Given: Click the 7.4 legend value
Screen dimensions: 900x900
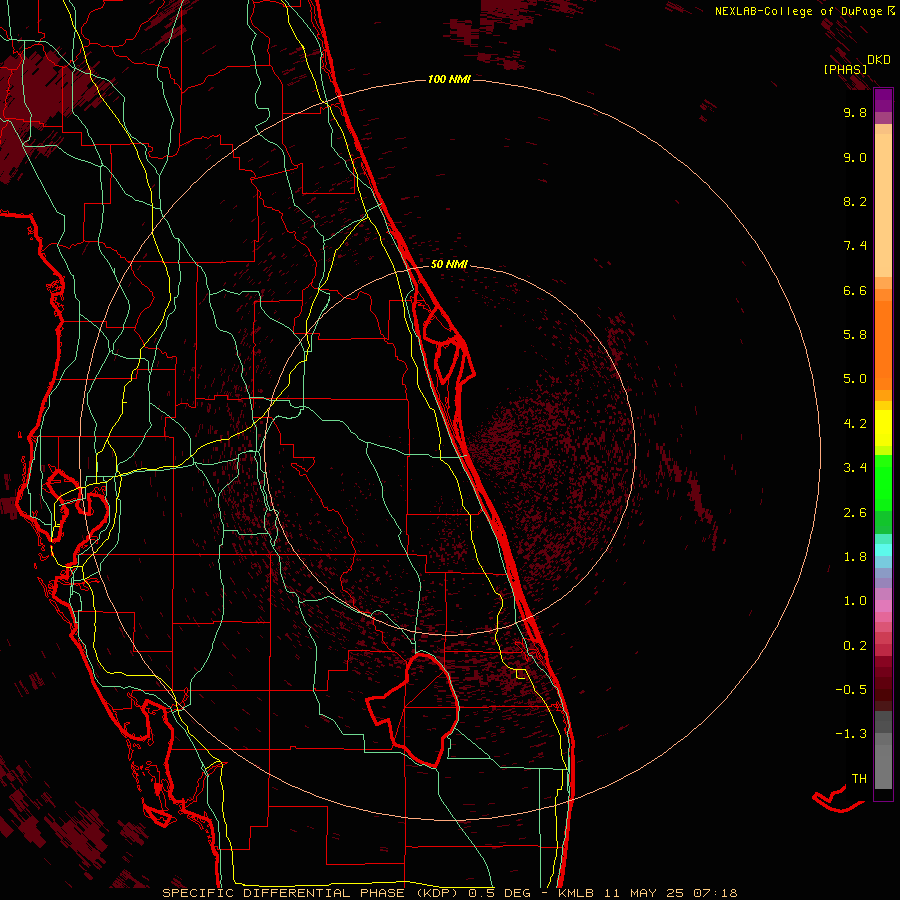Looking at the screenshot, I should [x=855, y=246].
